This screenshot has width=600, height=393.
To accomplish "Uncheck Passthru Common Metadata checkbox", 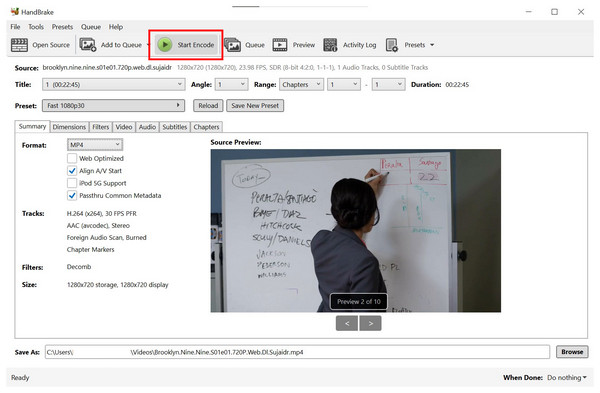I will [x=72, y=196].
